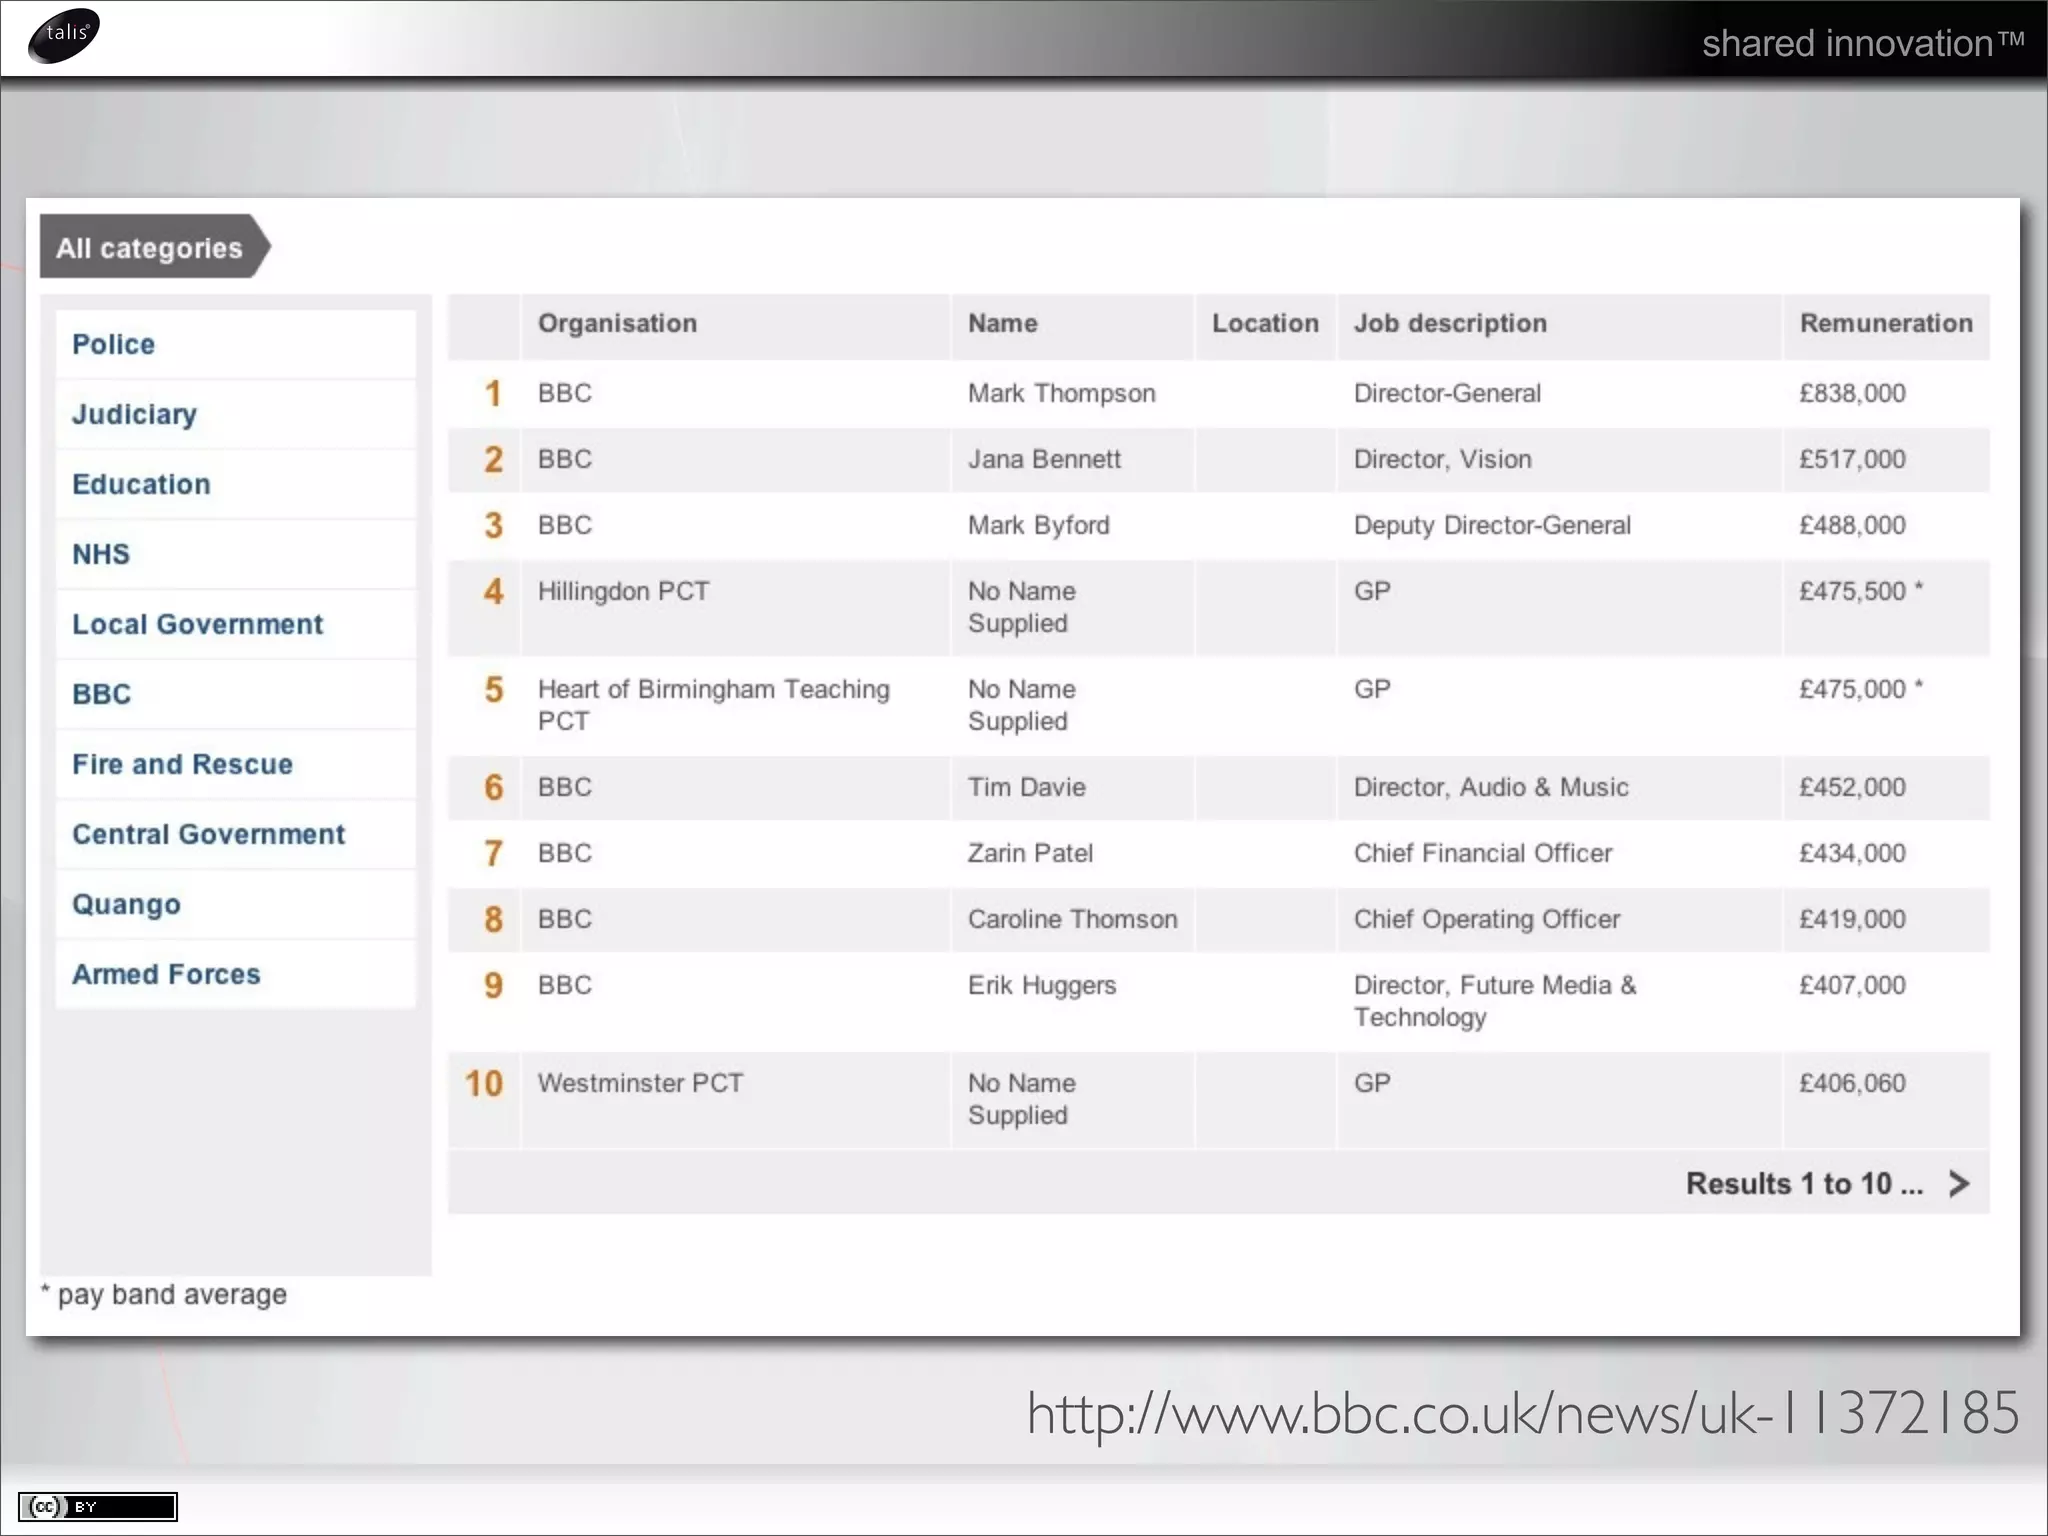The width and height of the screenshot is (2048, 1536).
Task: Select the Education category
Action: [141, 484]
